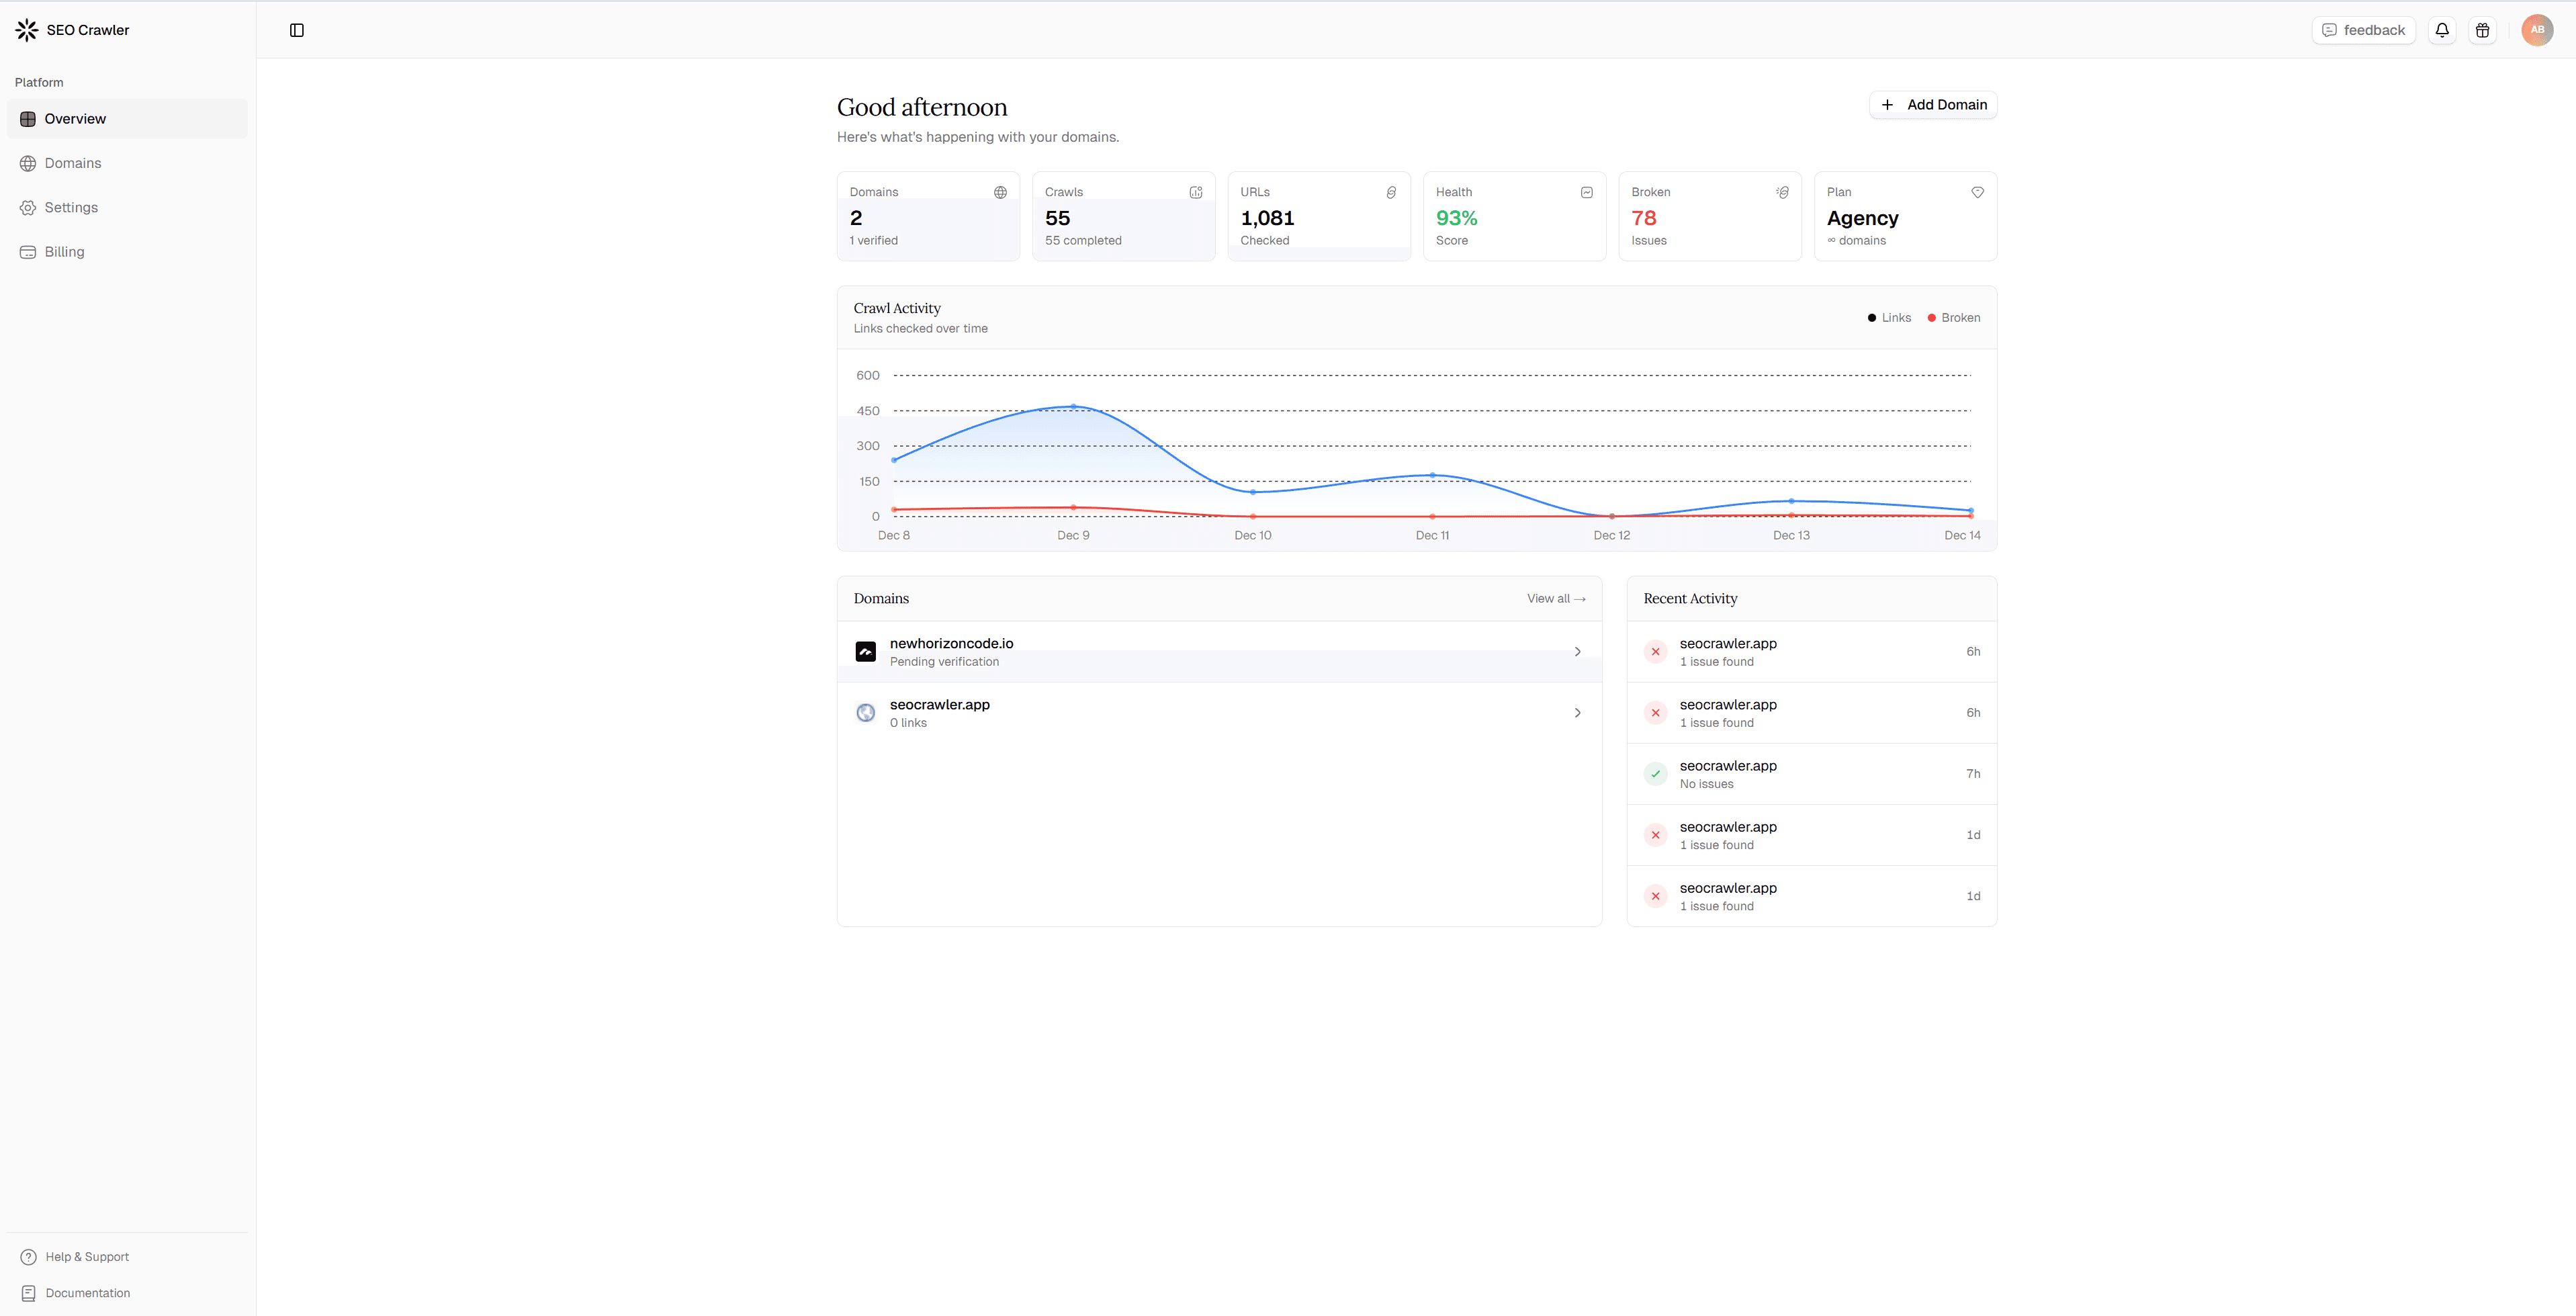The width and height of the screenshot is (2576, 1316).
Task: Click the 93% Health score indicator
Action: pyautogui.click(x=1457, y=218)
